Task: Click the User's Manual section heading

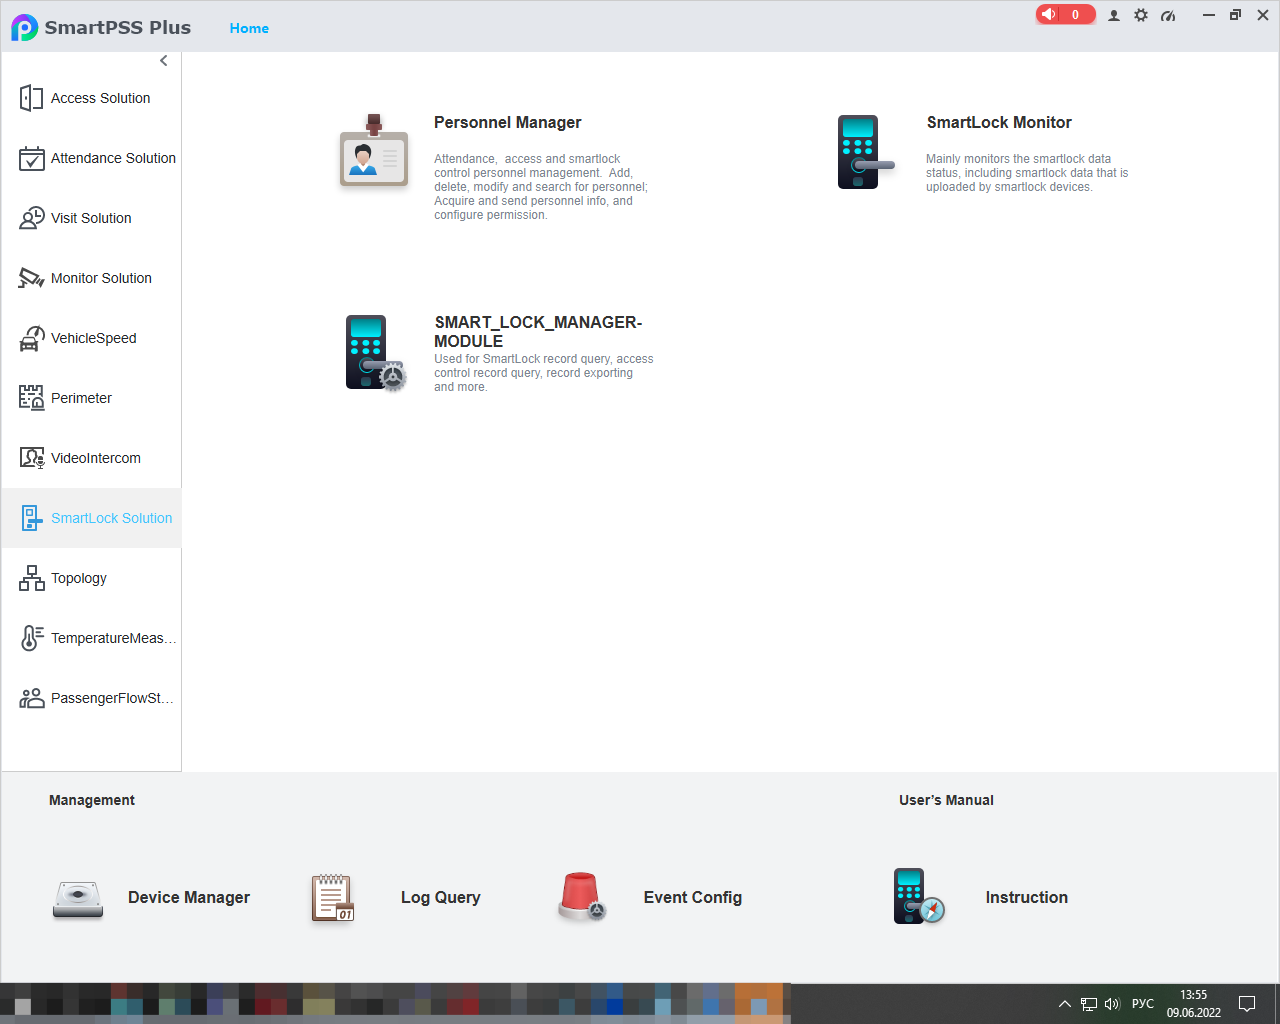Action: (x=946, y=800)
